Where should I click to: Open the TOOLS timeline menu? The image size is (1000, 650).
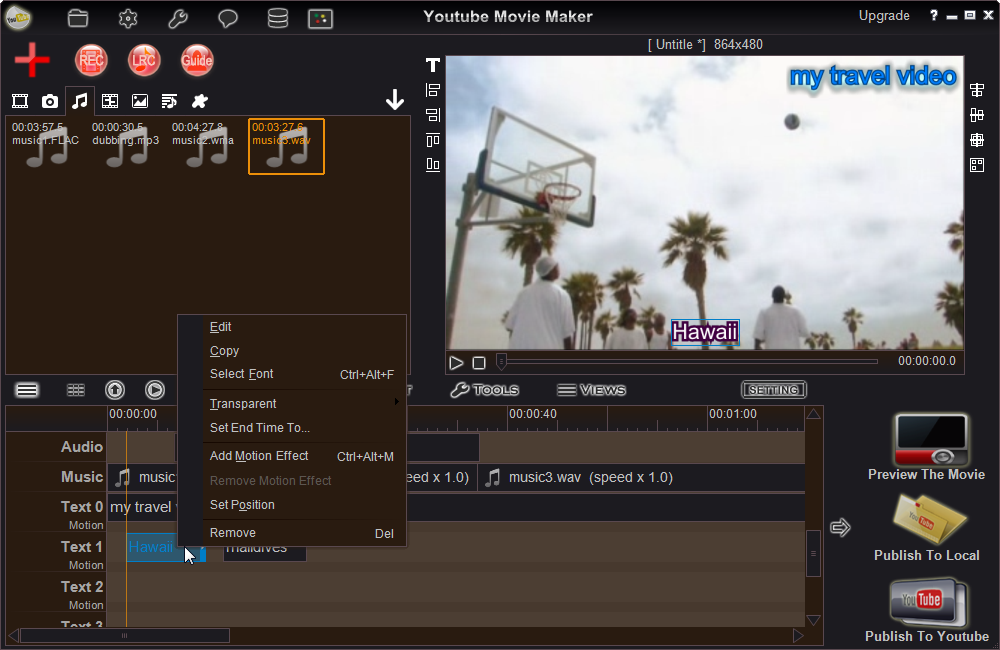(485, 390)
